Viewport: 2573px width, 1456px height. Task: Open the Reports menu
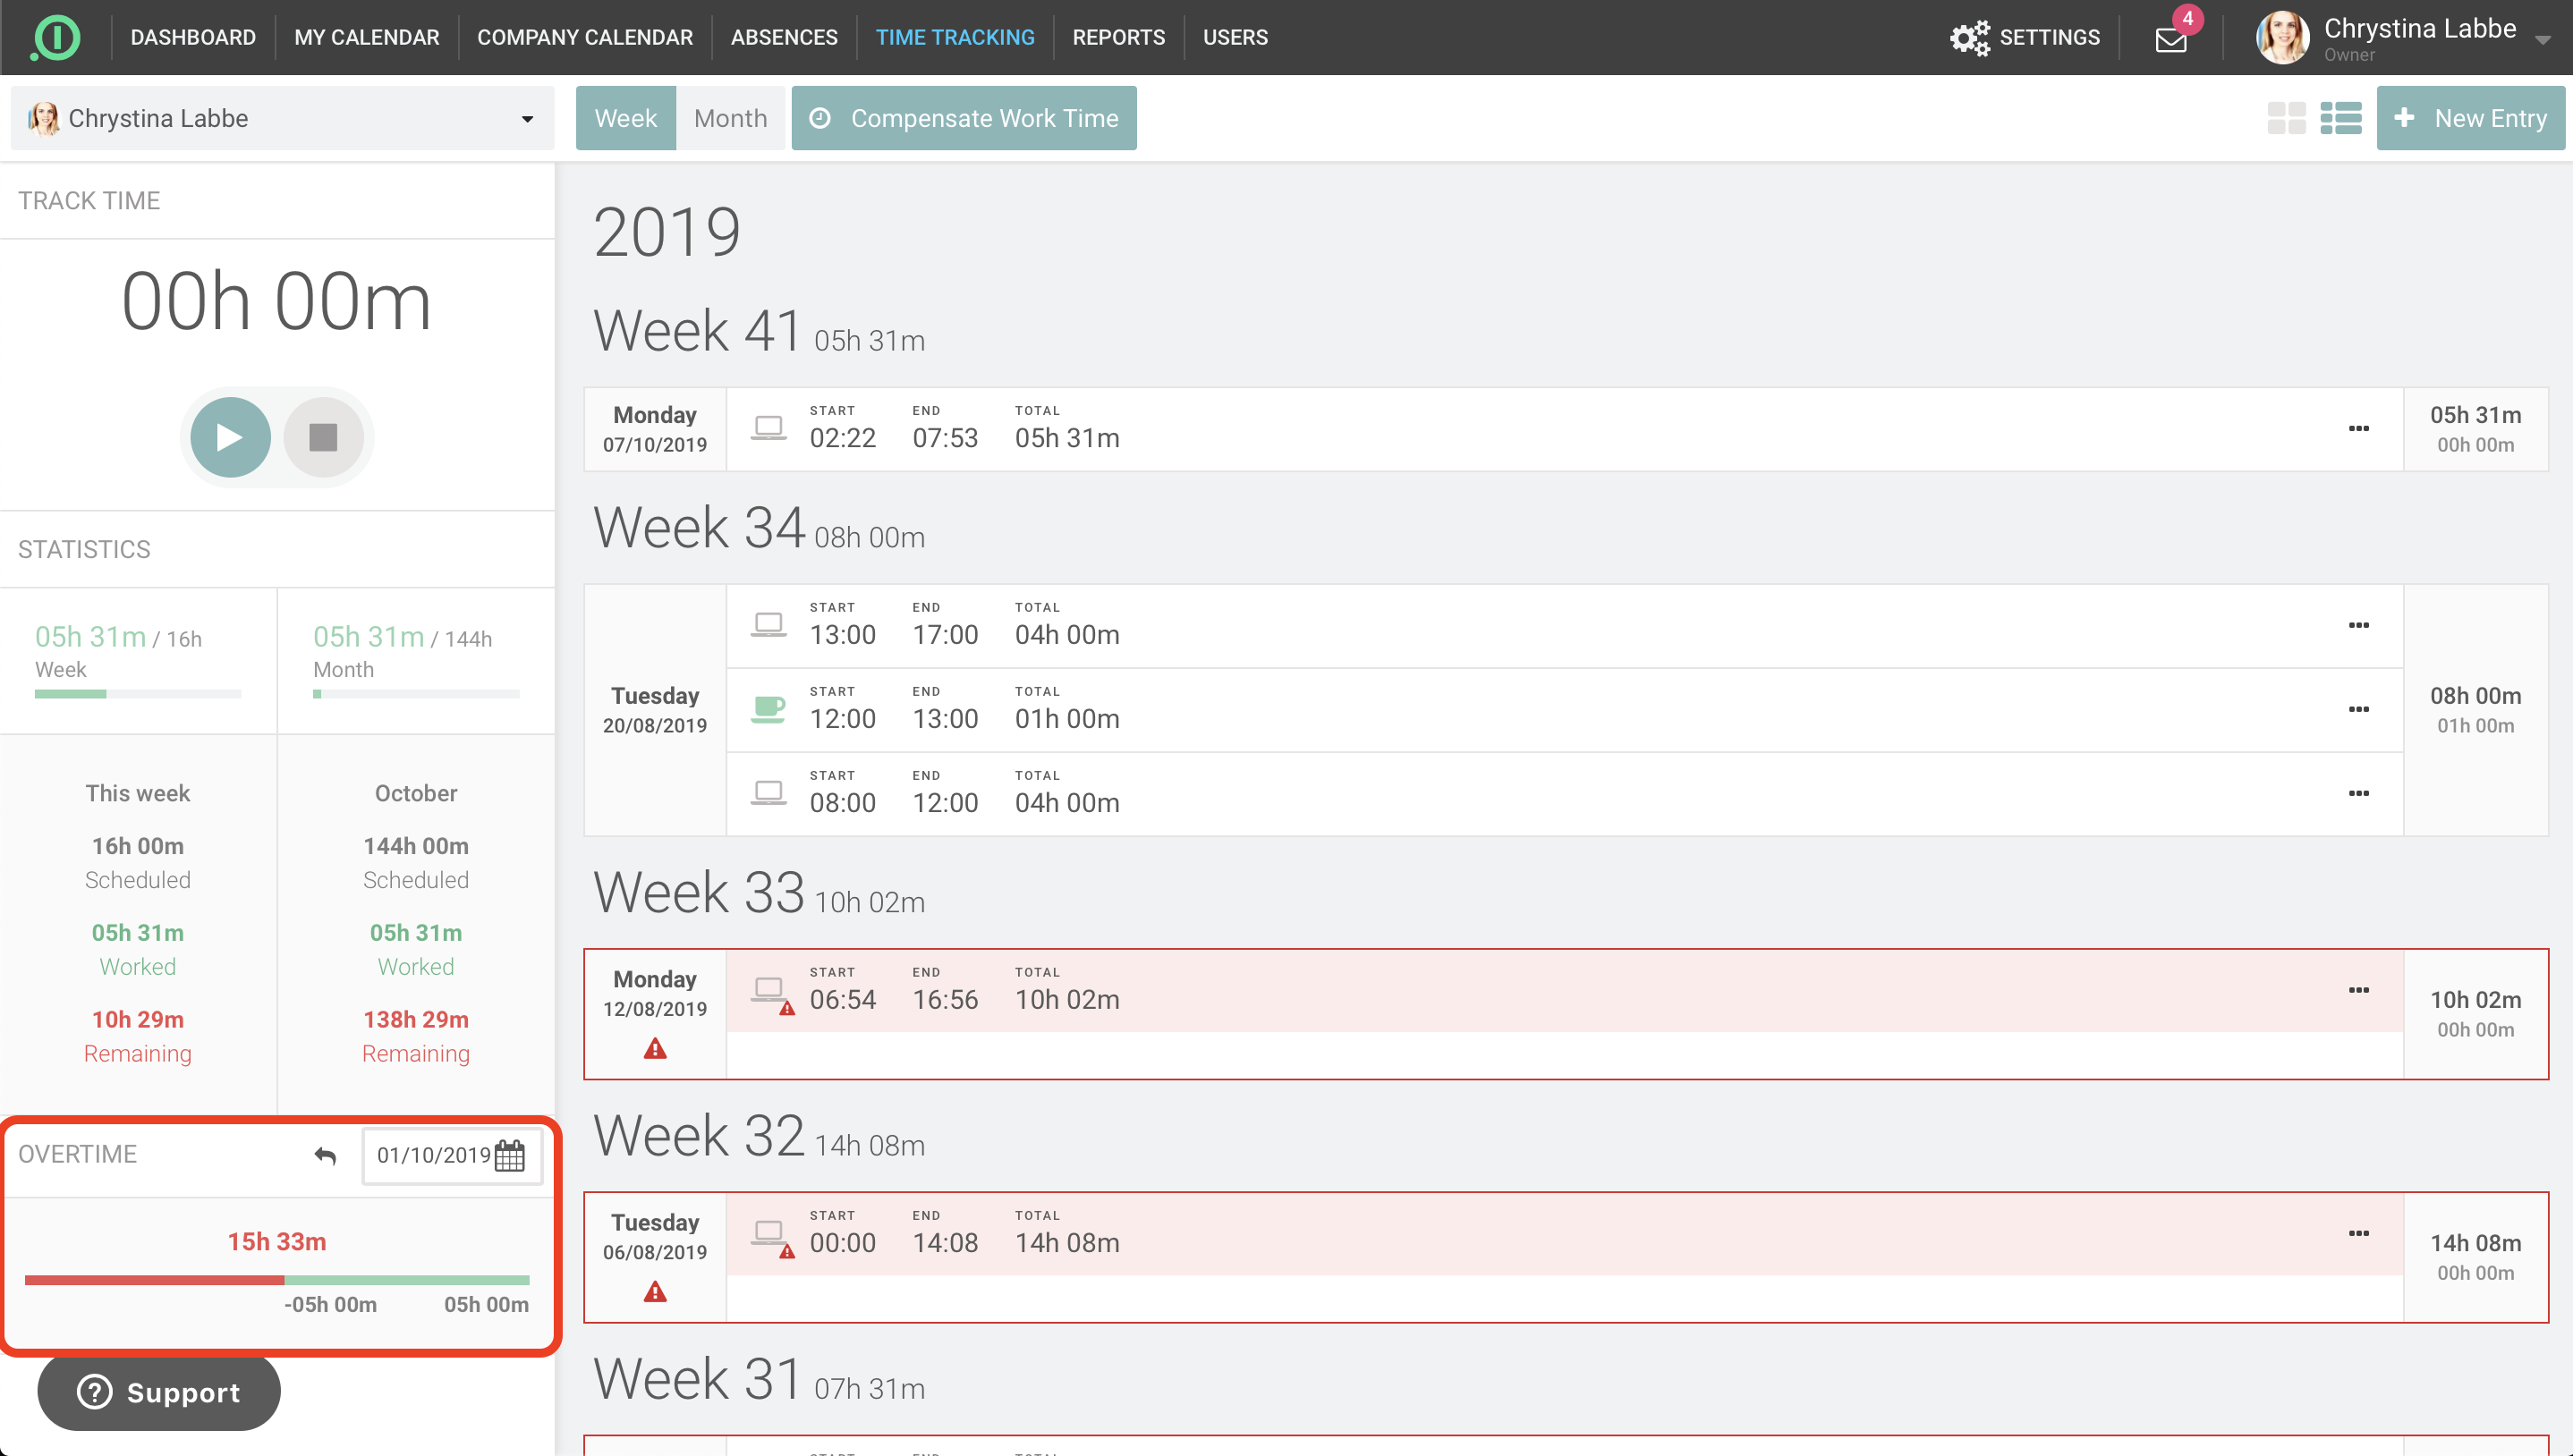(1118, 38)
